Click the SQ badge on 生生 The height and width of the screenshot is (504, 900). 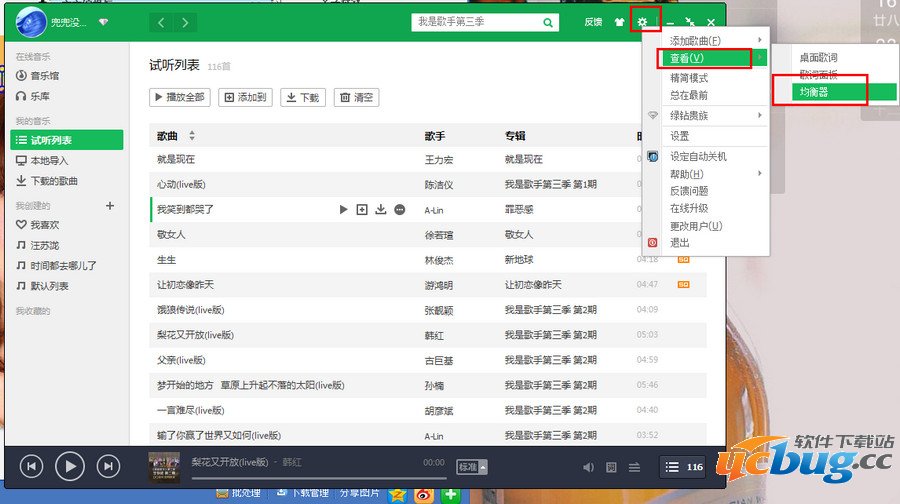click(x=683, y=259)
